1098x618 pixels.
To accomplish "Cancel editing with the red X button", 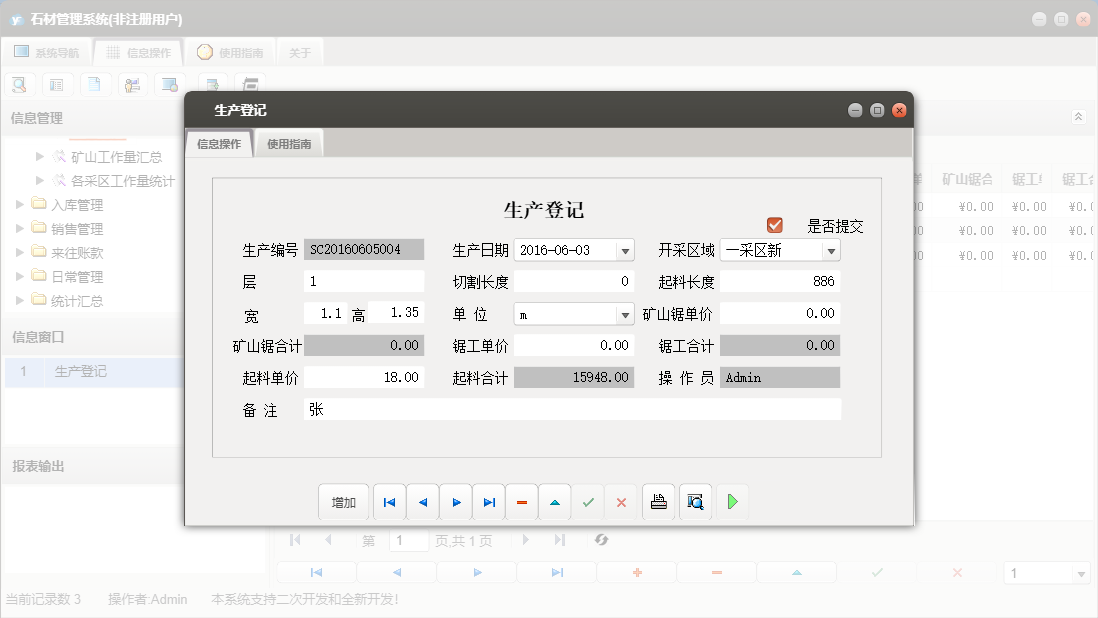I will pos(620,502).
